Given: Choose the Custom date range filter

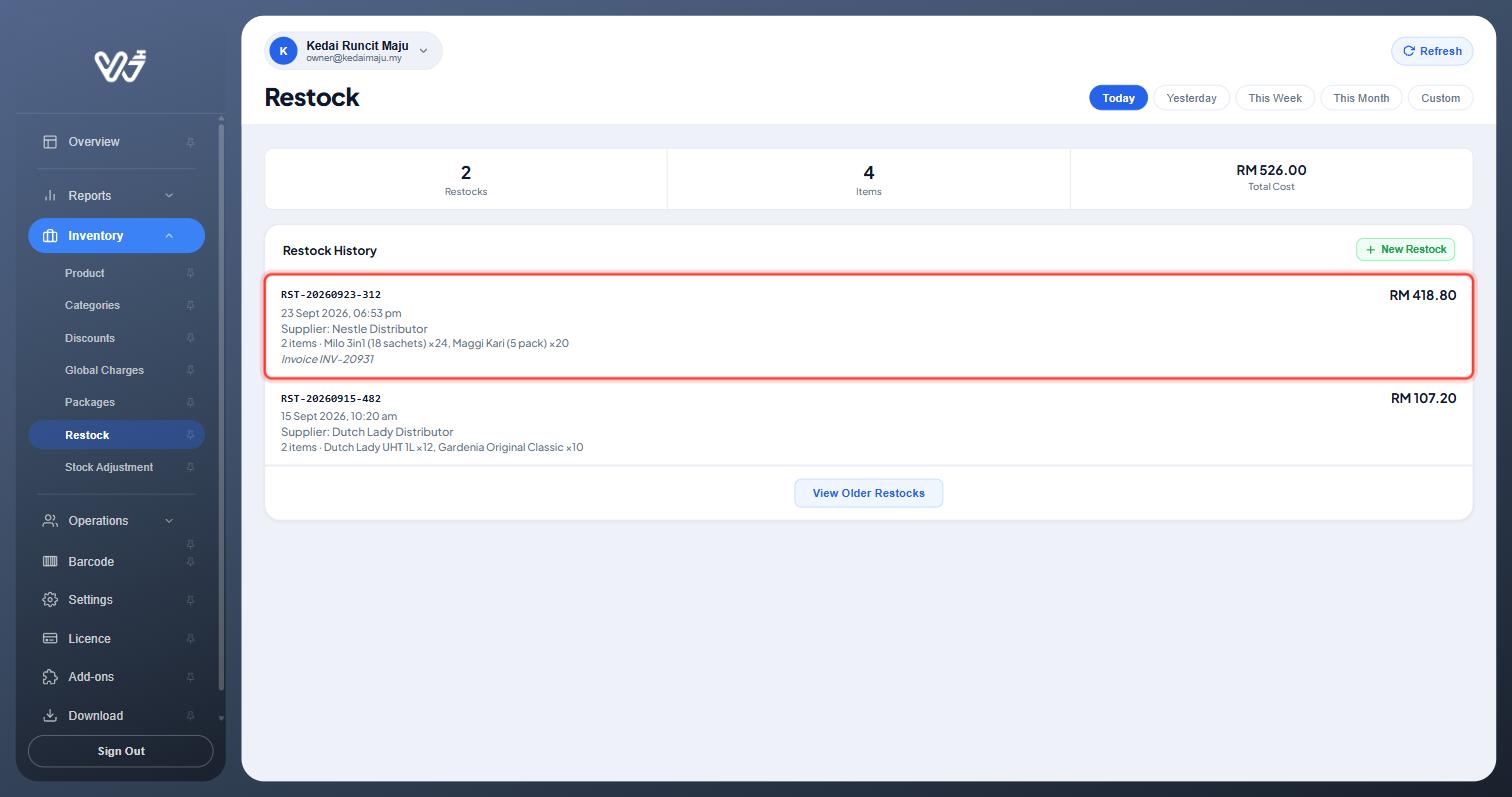Looking at the screenshot, I should coord(1440,98).
